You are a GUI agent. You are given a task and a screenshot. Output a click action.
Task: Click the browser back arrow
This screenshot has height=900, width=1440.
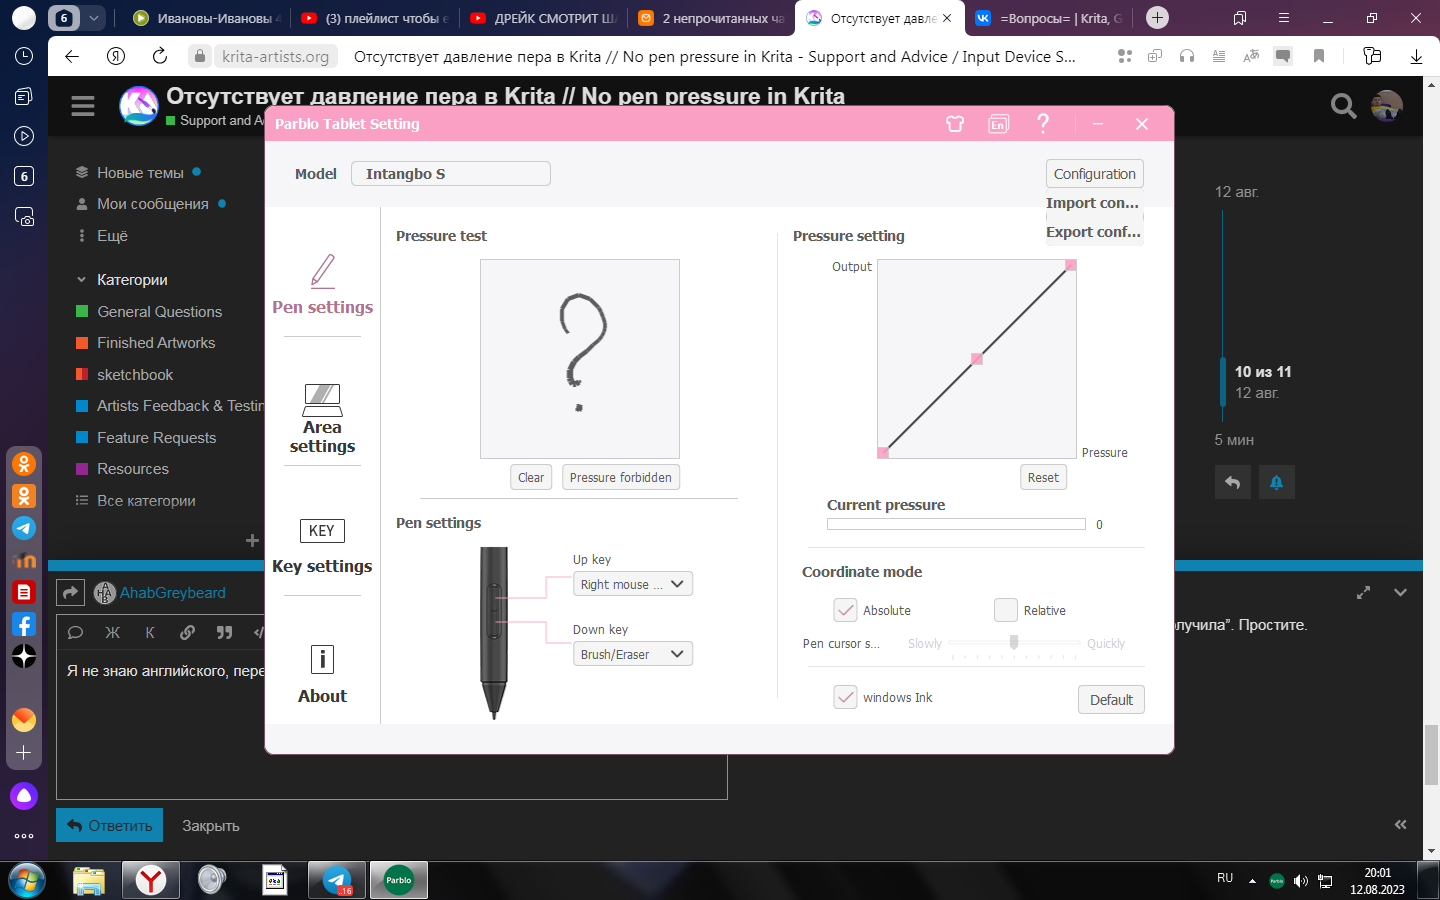tap(72, 56)
